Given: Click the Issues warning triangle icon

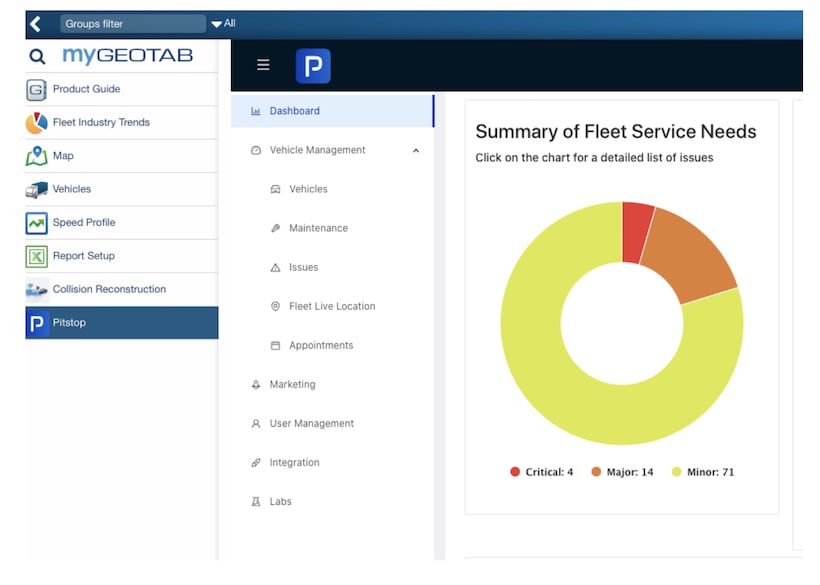Looking at the screenshot, I should point(275,267).
